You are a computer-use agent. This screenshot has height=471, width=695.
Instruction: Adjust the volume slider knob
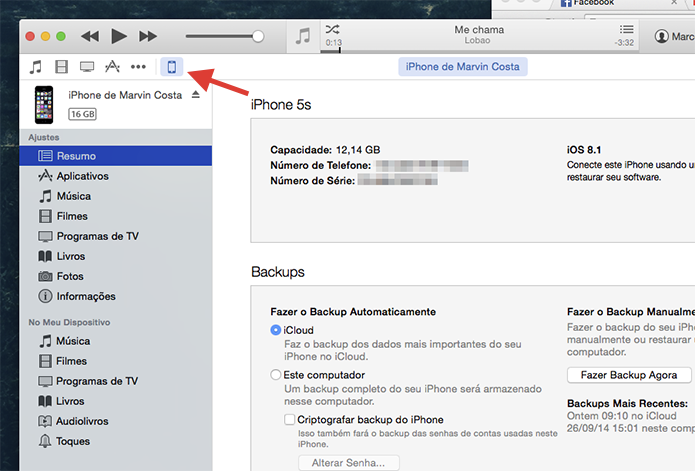pyautogui.click(x=258, y=36)
